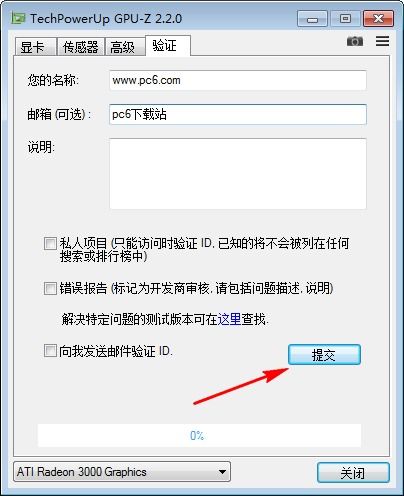Screen dimensions: 404x496
Task: Click the 关闭 button
Action: pos(353,472)
